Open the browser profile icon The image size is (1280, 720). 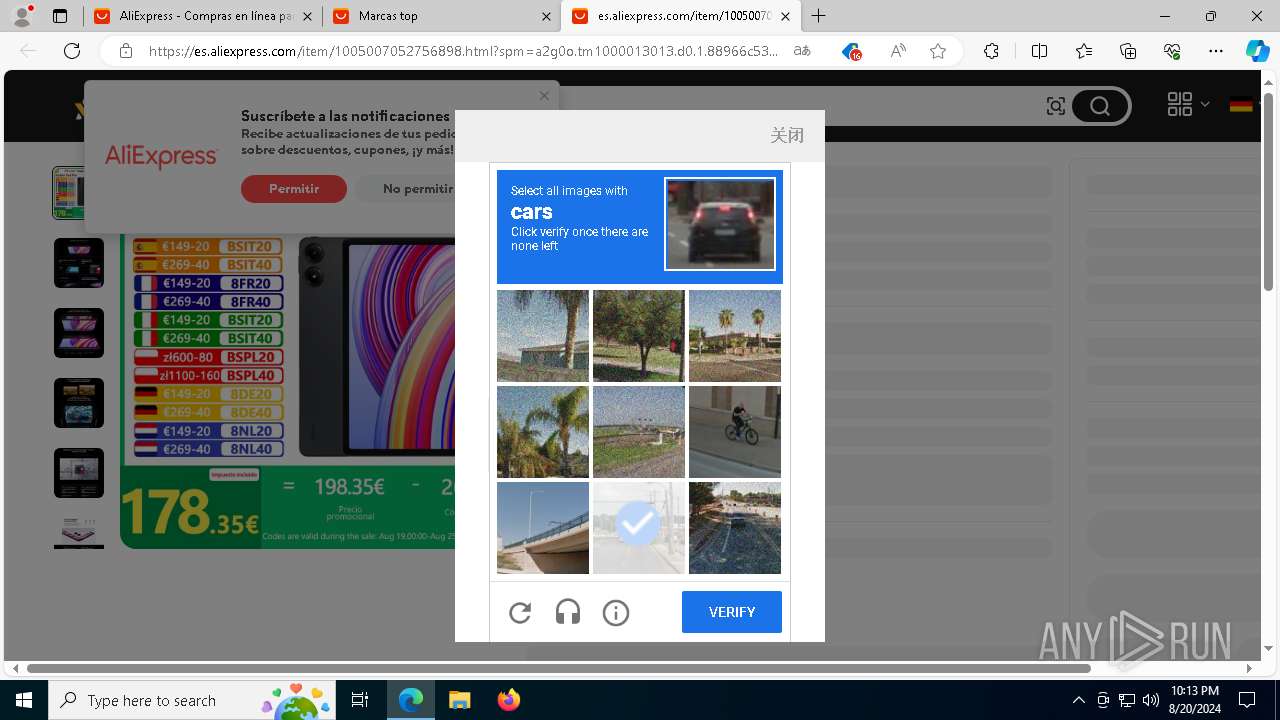(x=22, y=16)
